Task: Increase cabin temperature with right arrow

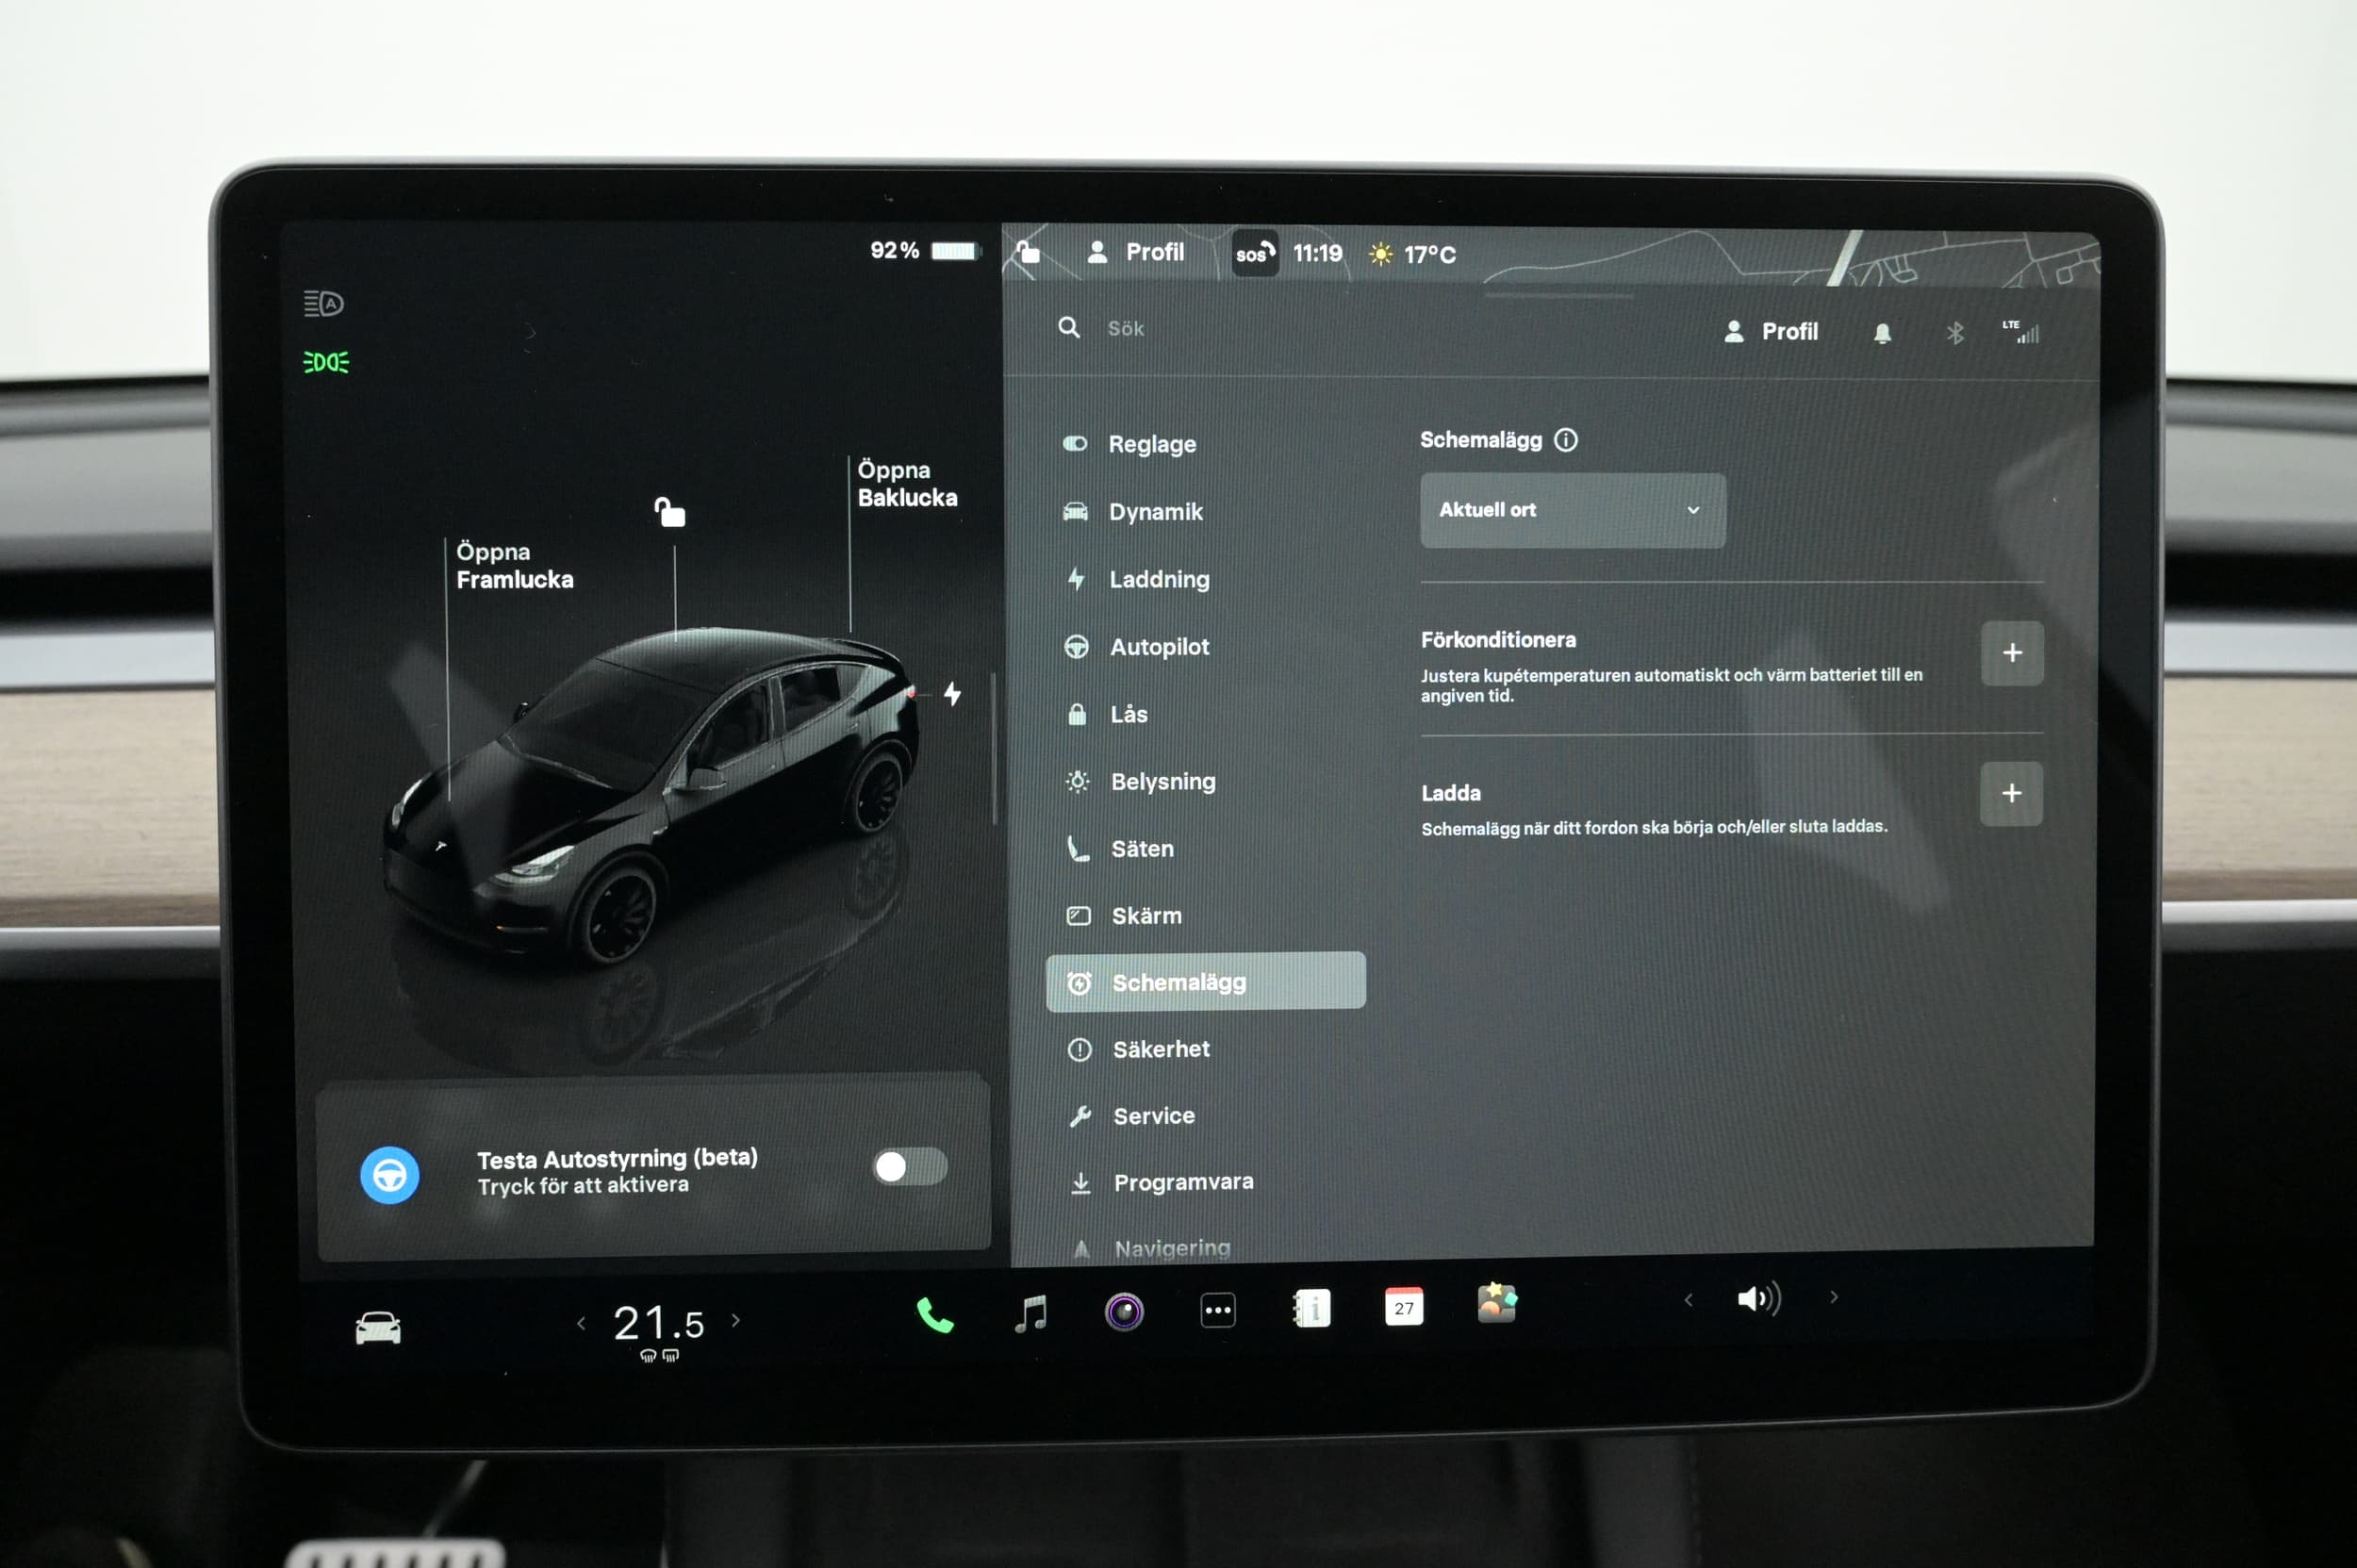Action: tap(736, 1320)
